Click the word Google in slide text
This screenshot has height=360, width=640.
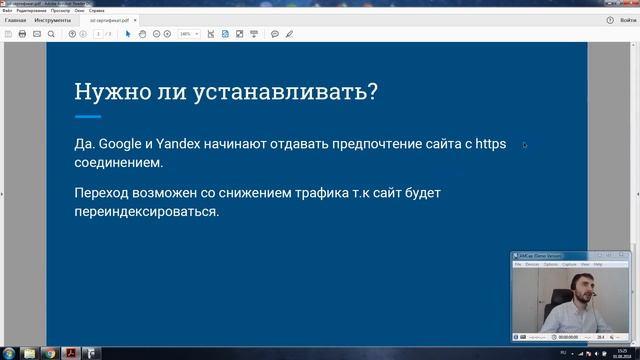coord(120,144)
